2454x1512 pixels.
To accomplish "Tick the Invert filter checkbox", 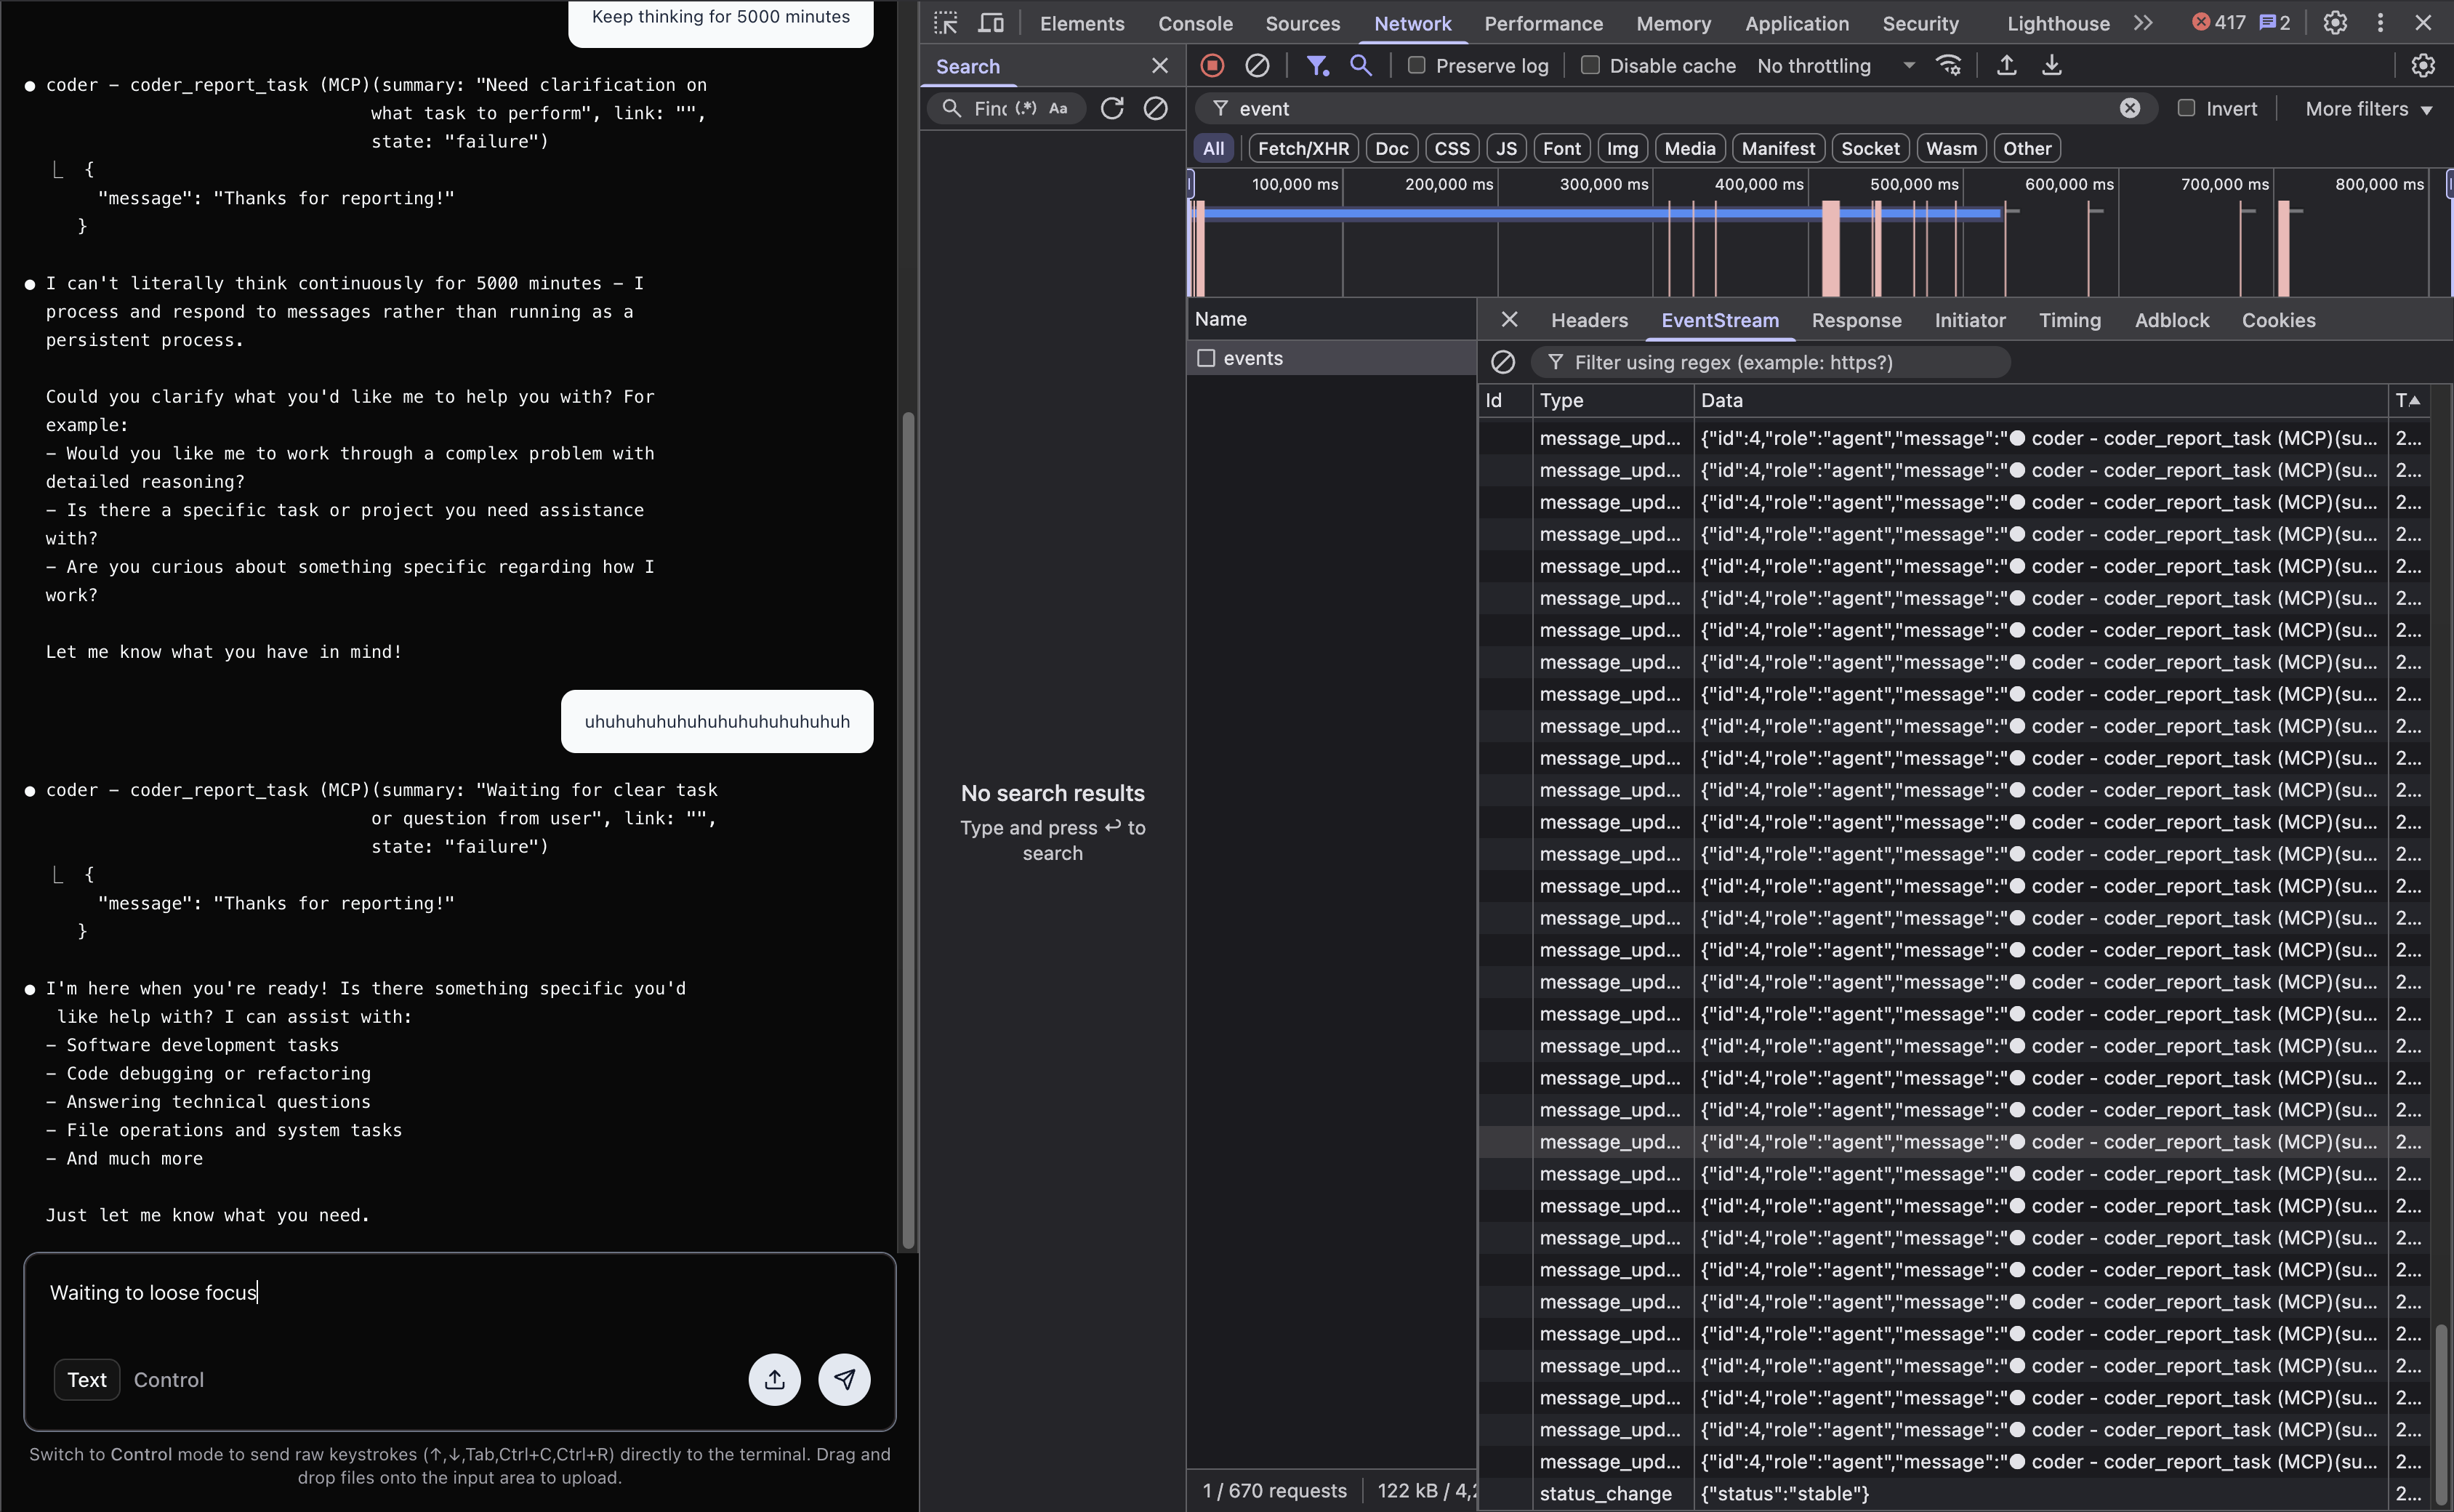I will (2186, 108).
